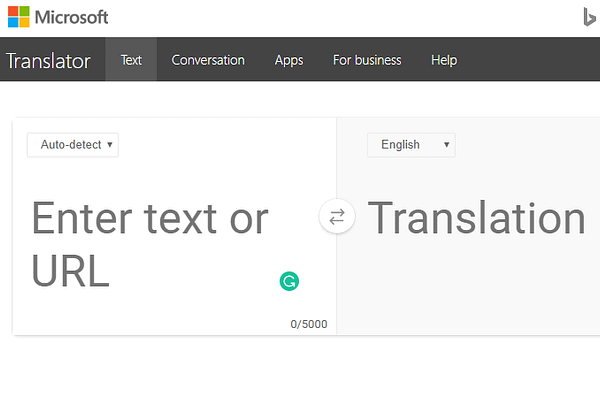Click blank area below the translator box

[x=300, y=380]
